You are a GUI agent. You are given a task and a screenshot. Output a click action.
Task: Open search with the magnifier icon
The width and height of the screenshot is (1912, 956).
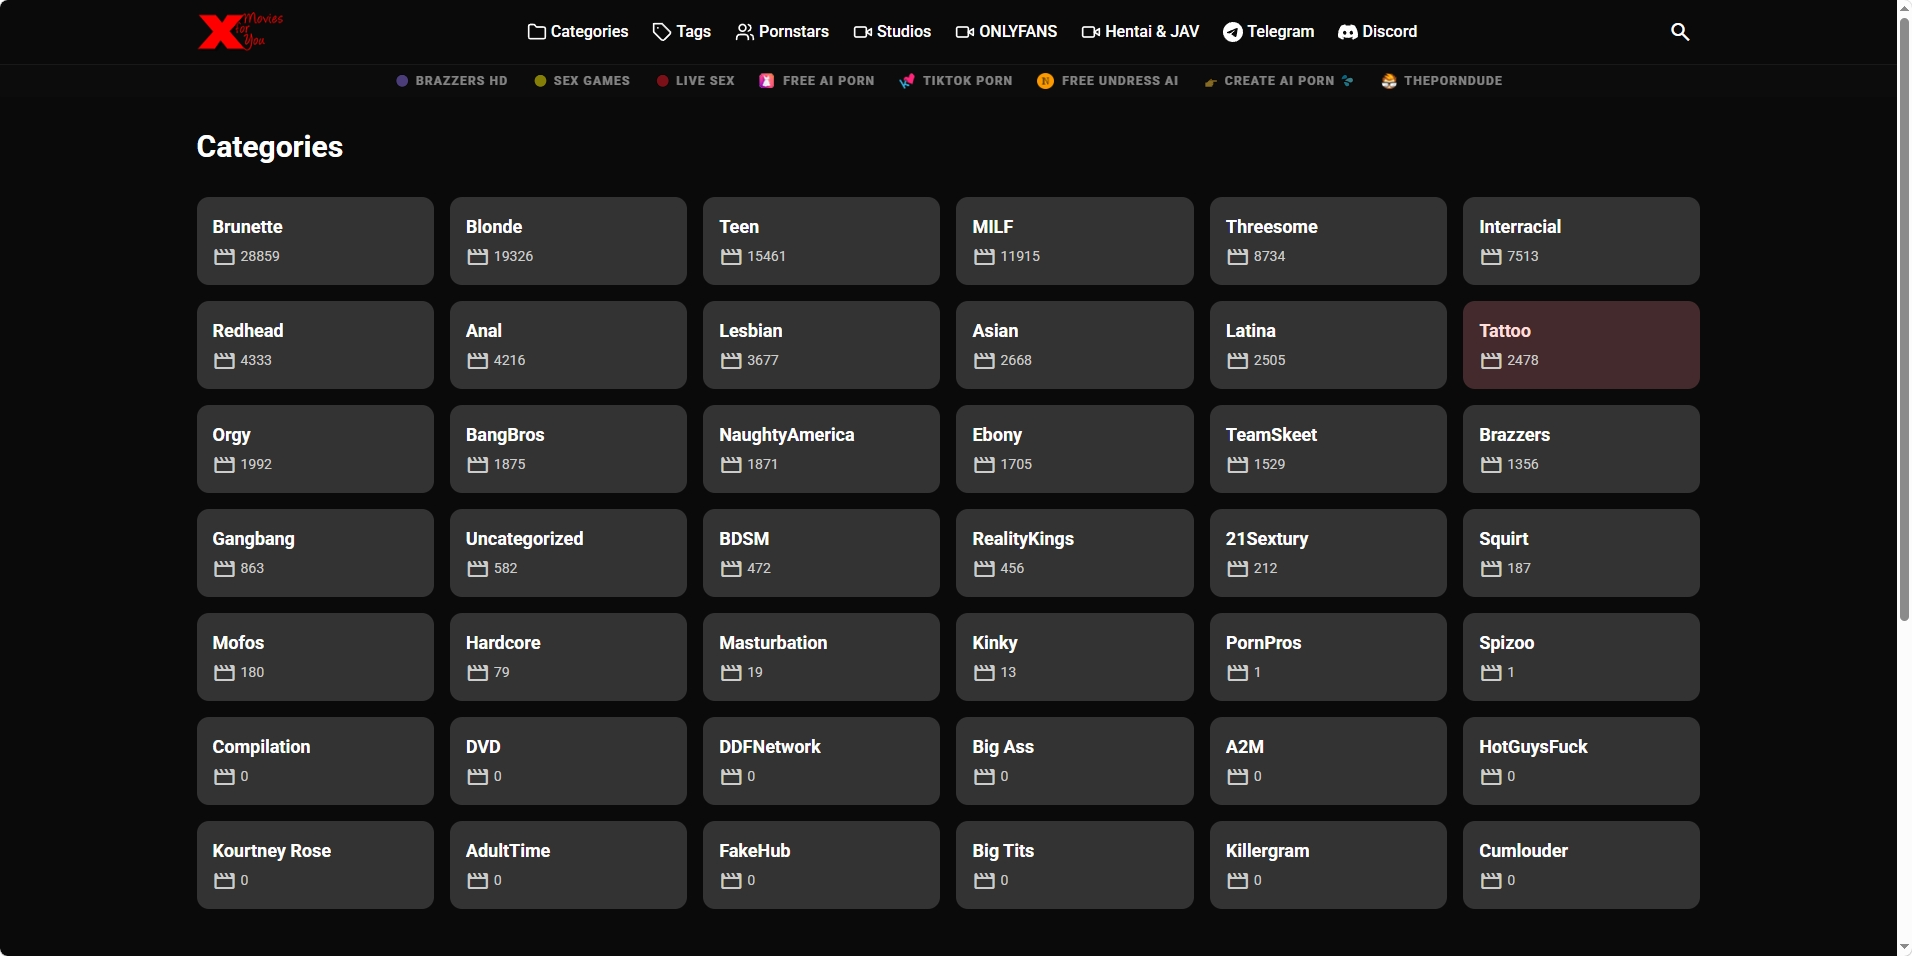(x=1680, y=32)
